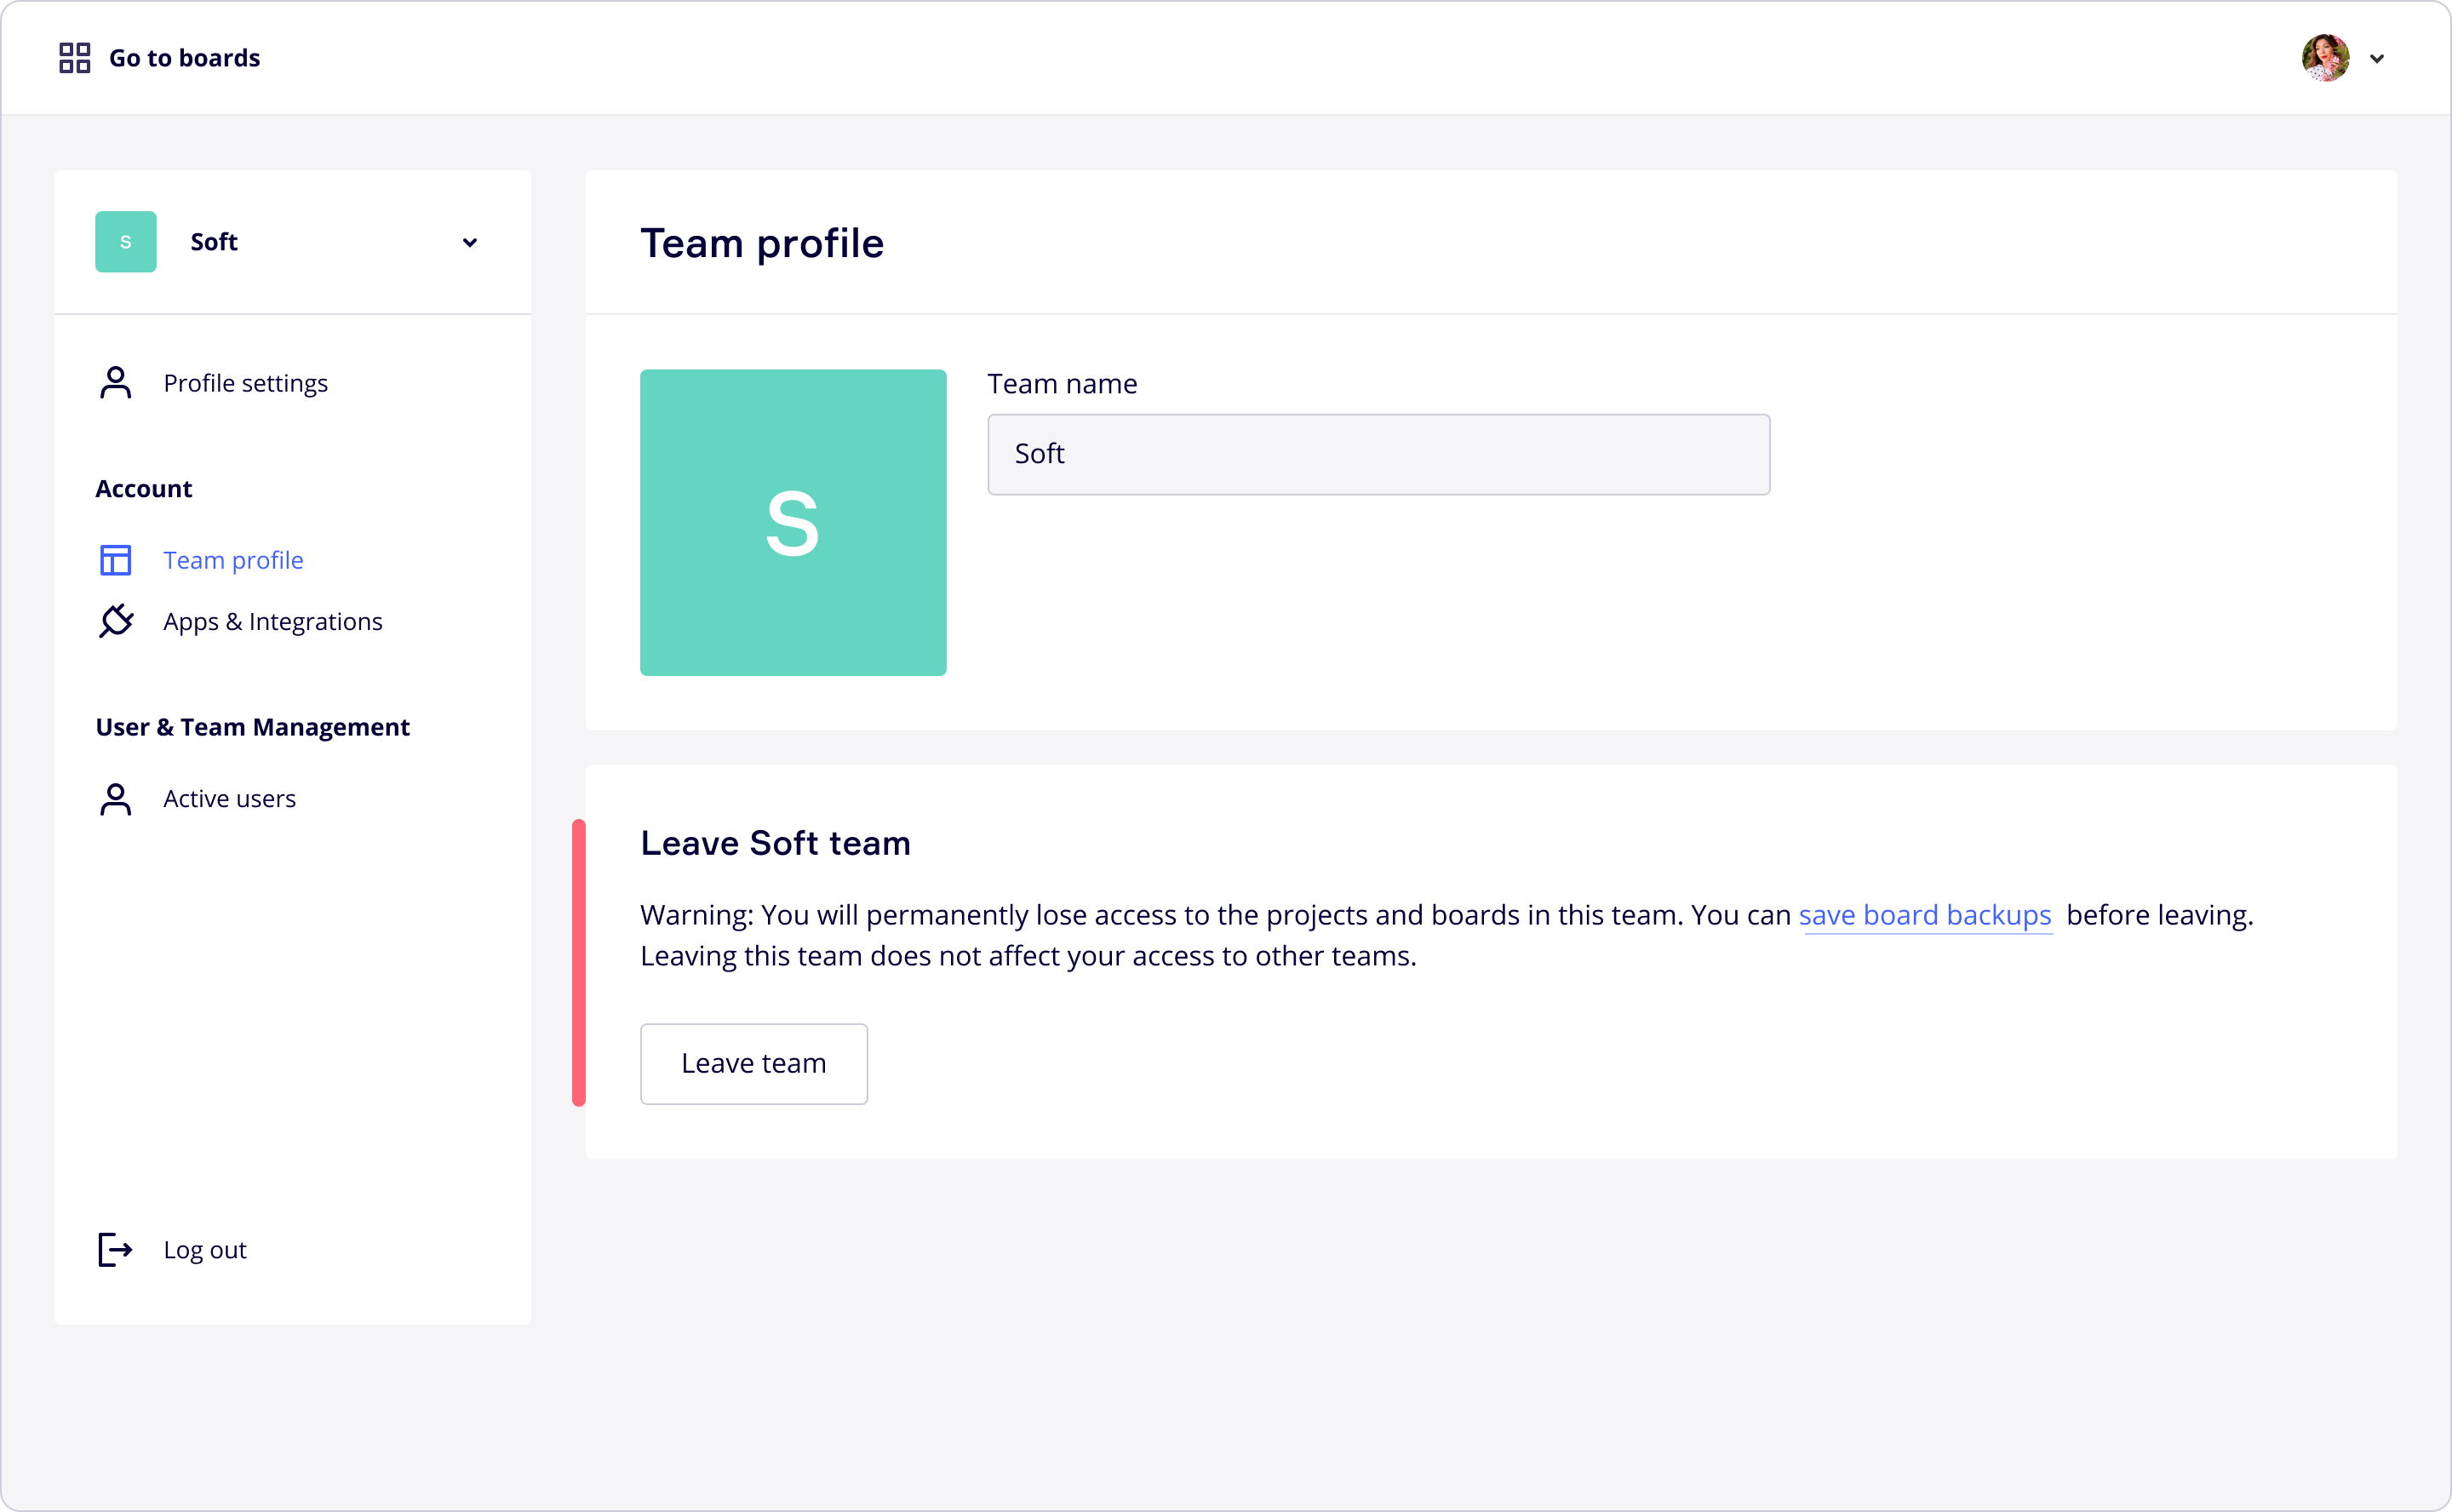
Task: Open the save board backups link
Action: 1925,914
